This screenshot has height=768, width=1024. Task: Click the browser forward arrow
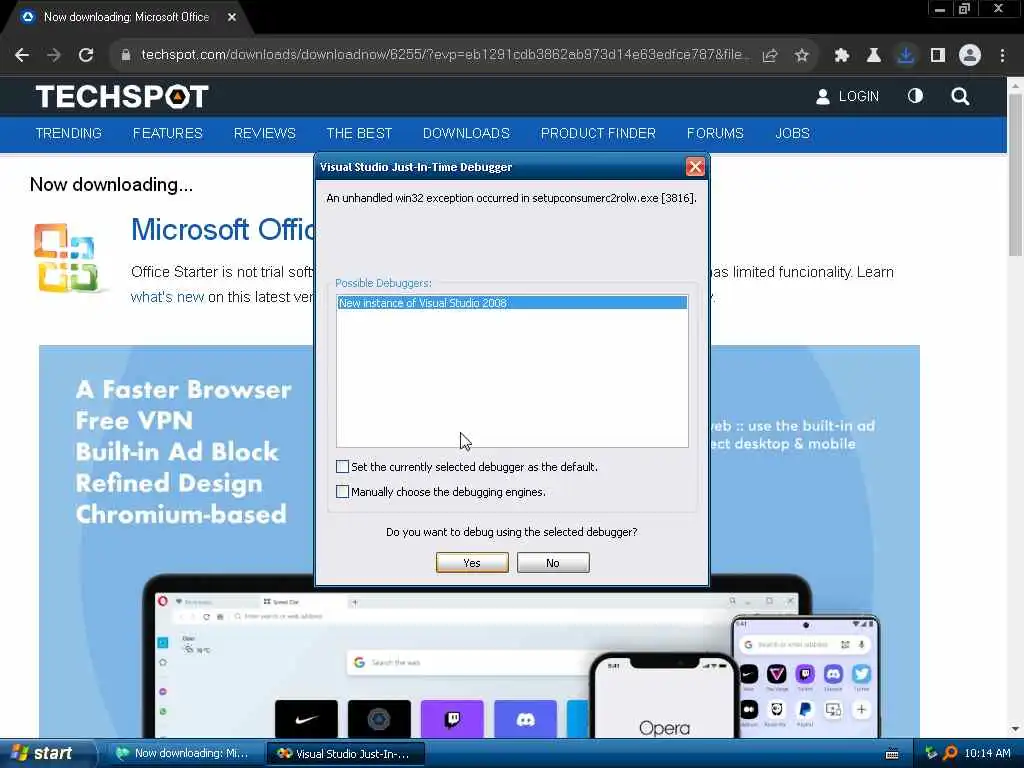(x=54, y=56)
